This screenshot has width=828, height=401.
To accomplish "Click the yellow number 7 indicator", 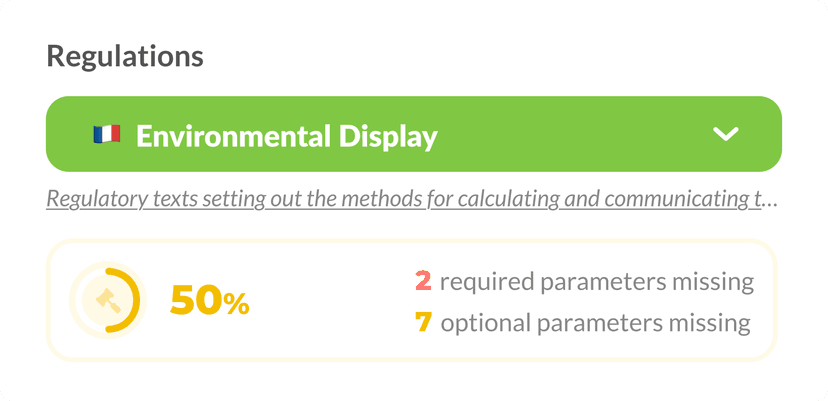I will 423,322.
